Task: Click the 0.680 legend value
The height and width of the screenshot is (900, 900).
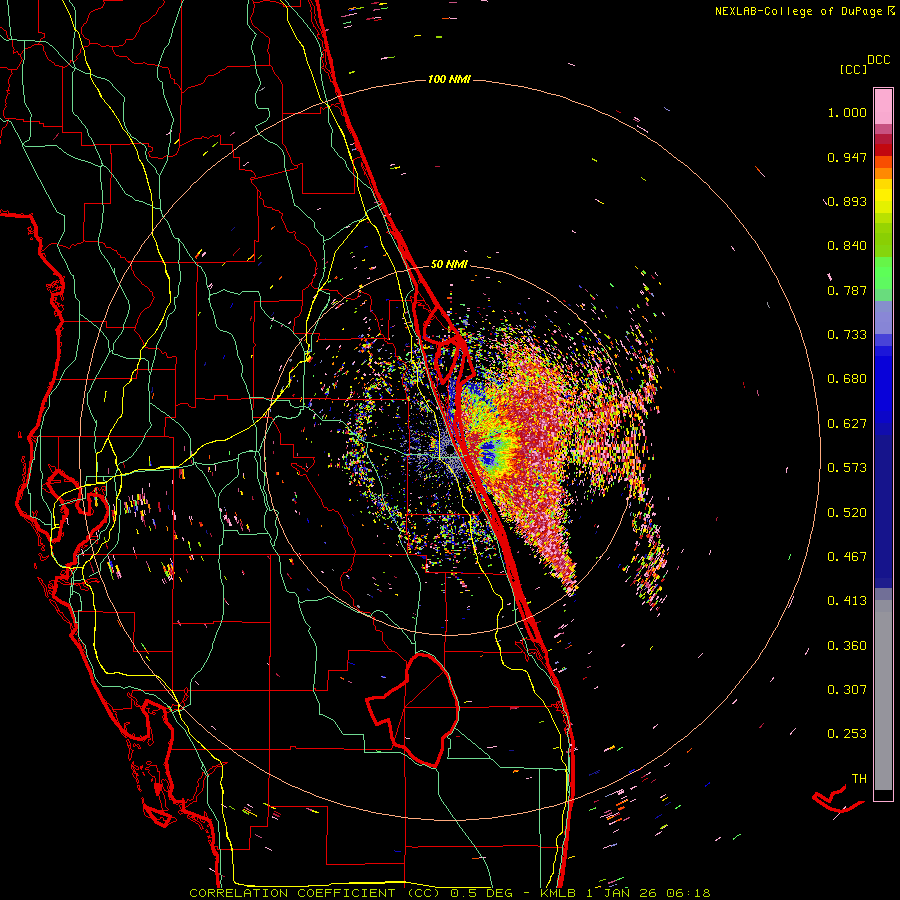Action: 847,379
